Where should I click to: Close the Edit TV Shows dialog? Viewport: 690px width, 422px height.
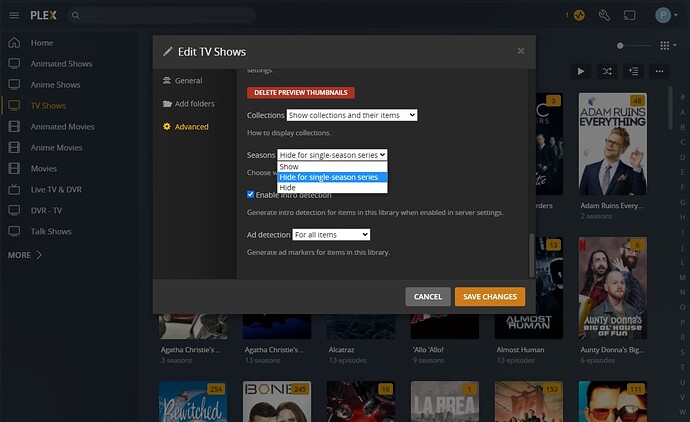pos(521,51)
